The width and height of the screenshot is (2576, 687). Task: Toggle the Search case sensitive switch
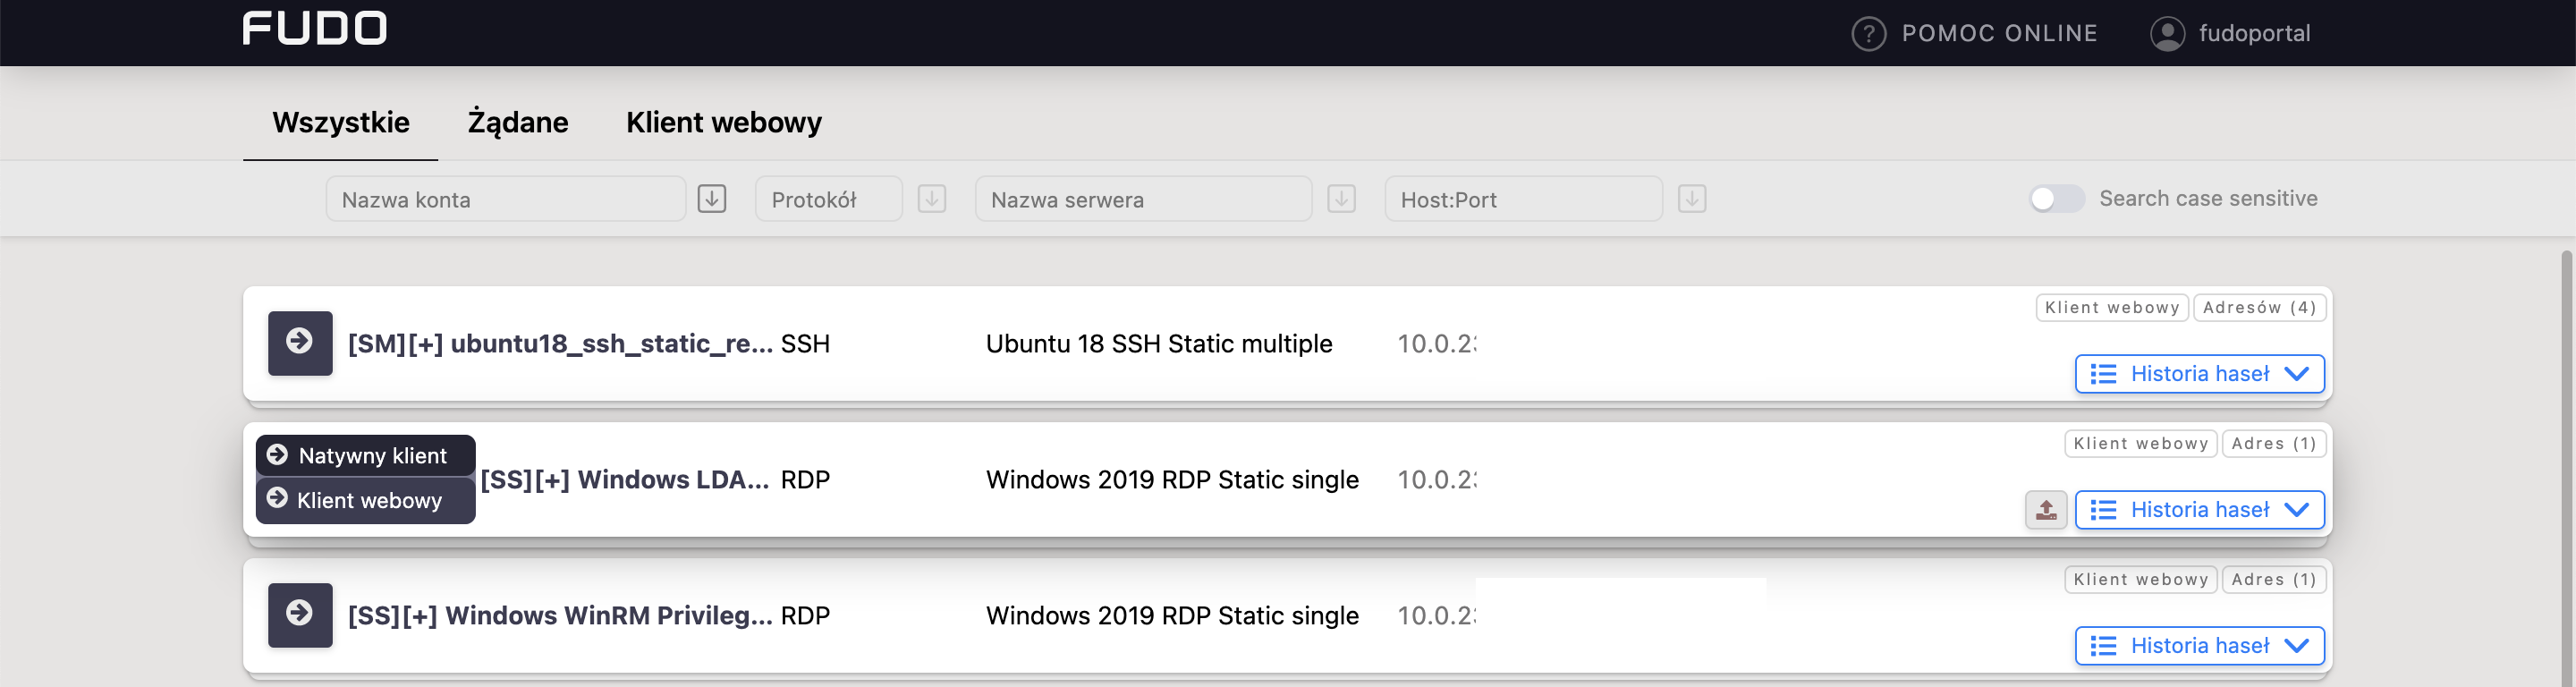click(x=2056, y=199)
